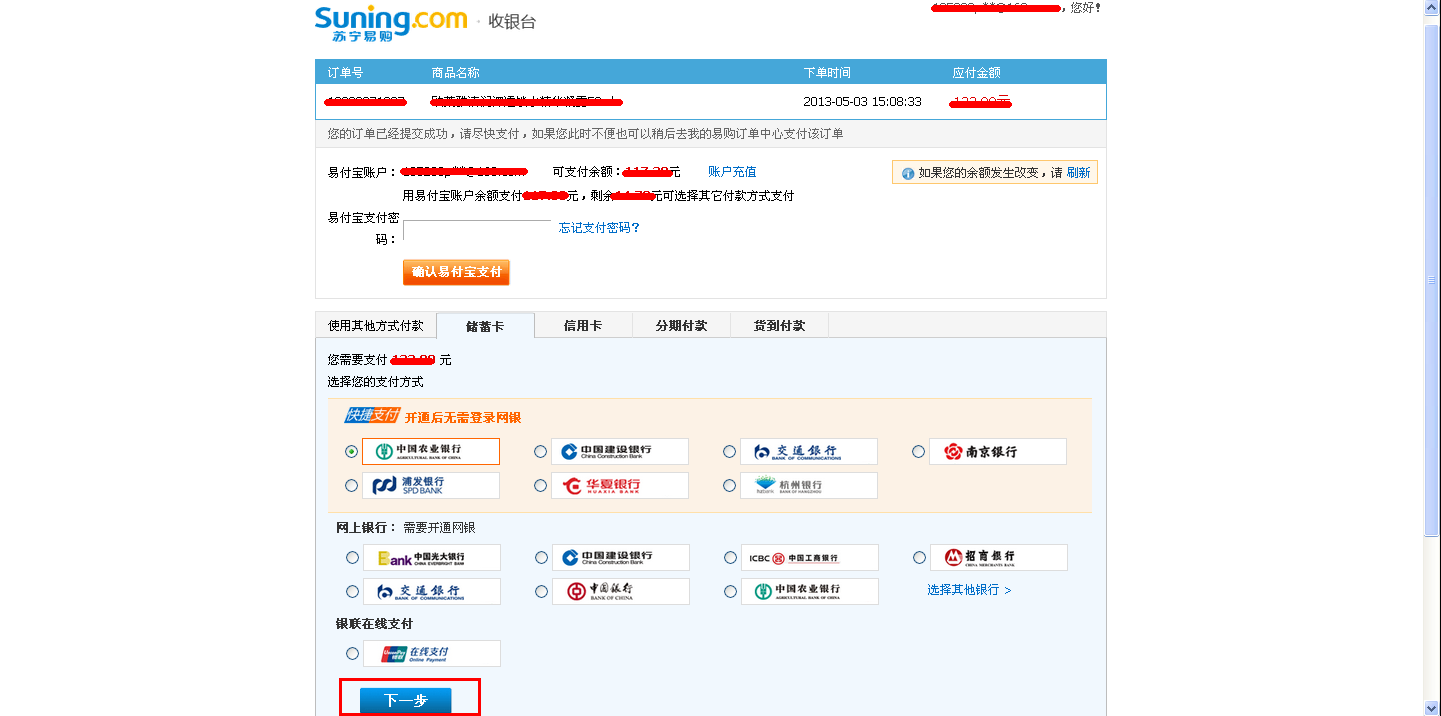Select the China Merchants Bank logo
This screenshot has height=716, width=1441.
(x=998, y=558)
